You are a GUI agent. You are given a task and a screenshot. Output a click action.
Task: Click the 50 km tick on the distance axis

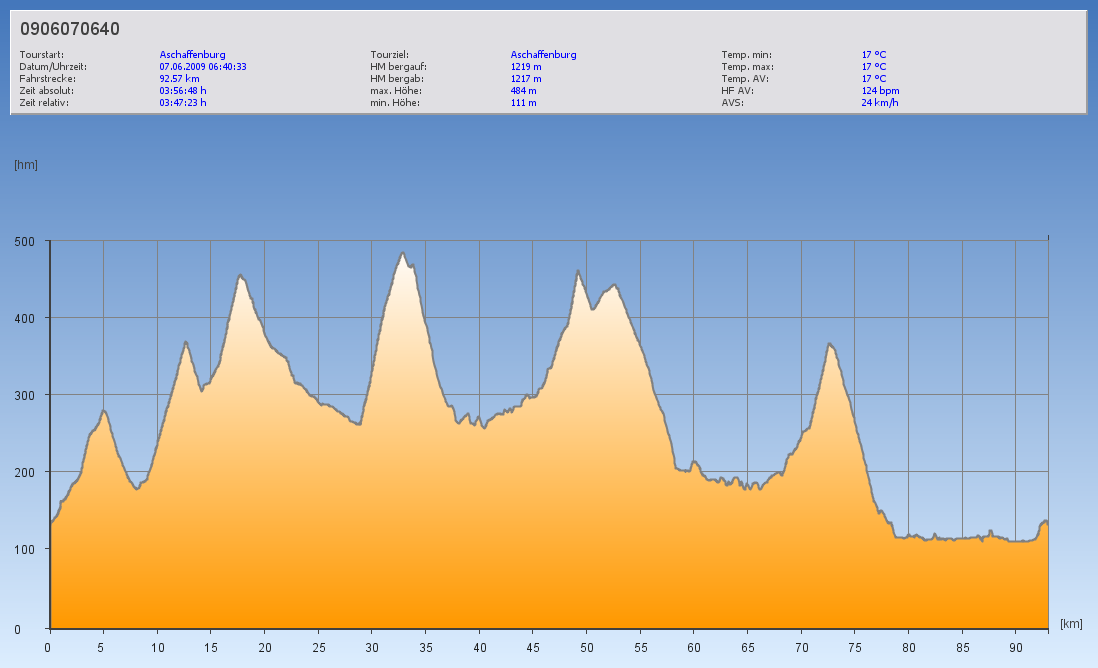click(x=586, y=648)
